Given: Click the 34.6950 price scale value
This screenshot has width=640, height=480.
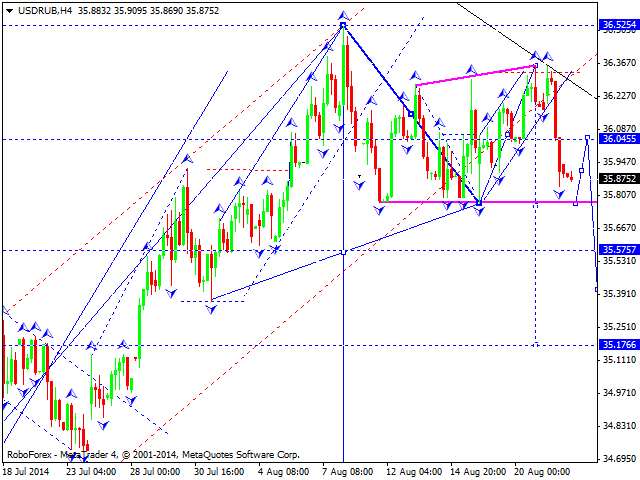Looking at the screenshot, I should click(620, 459).
